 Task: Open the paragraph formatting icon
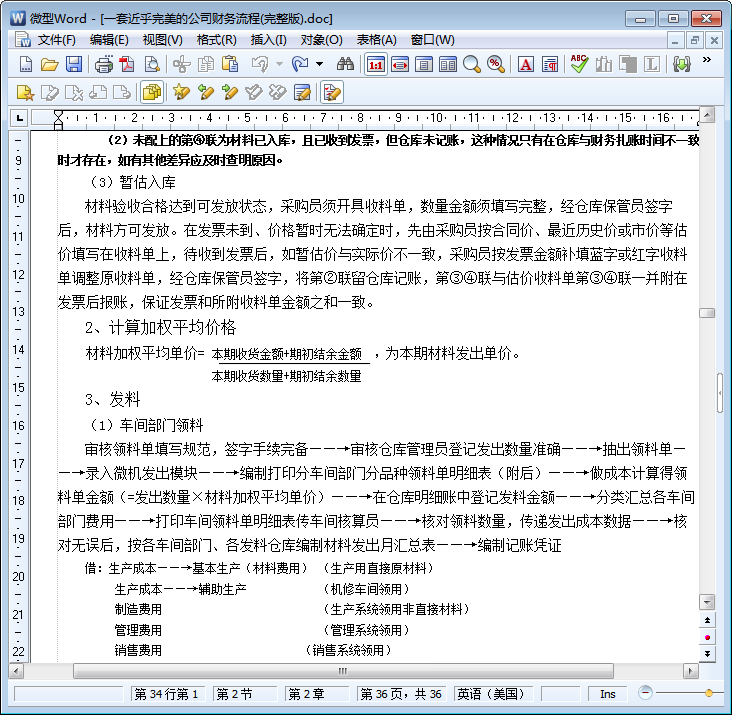point(550,64)
